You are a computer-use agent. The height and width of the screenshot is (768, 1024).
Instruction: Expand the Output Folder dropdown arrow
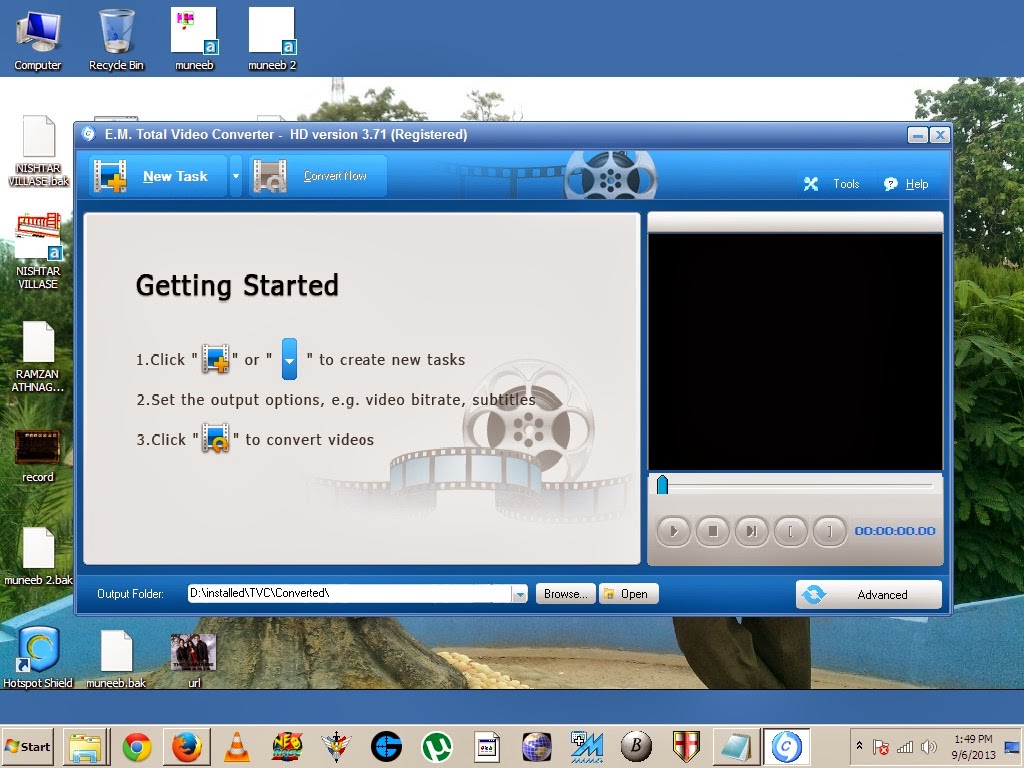click(520, 594)
